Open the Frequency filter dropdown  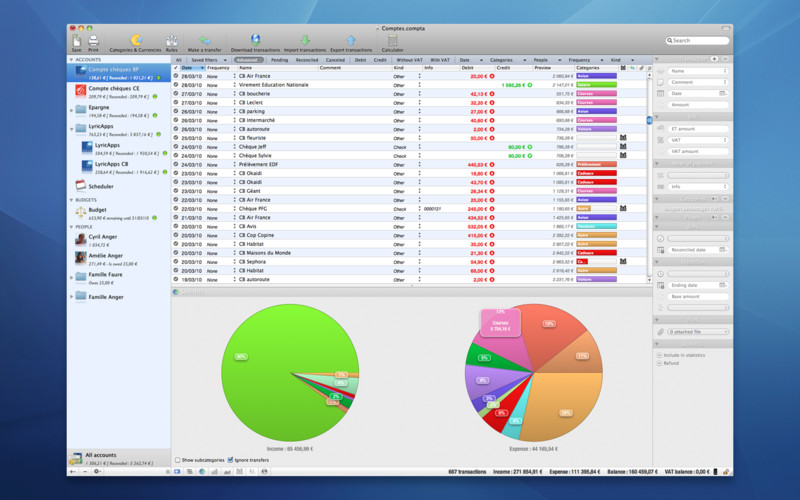point(585,60)
